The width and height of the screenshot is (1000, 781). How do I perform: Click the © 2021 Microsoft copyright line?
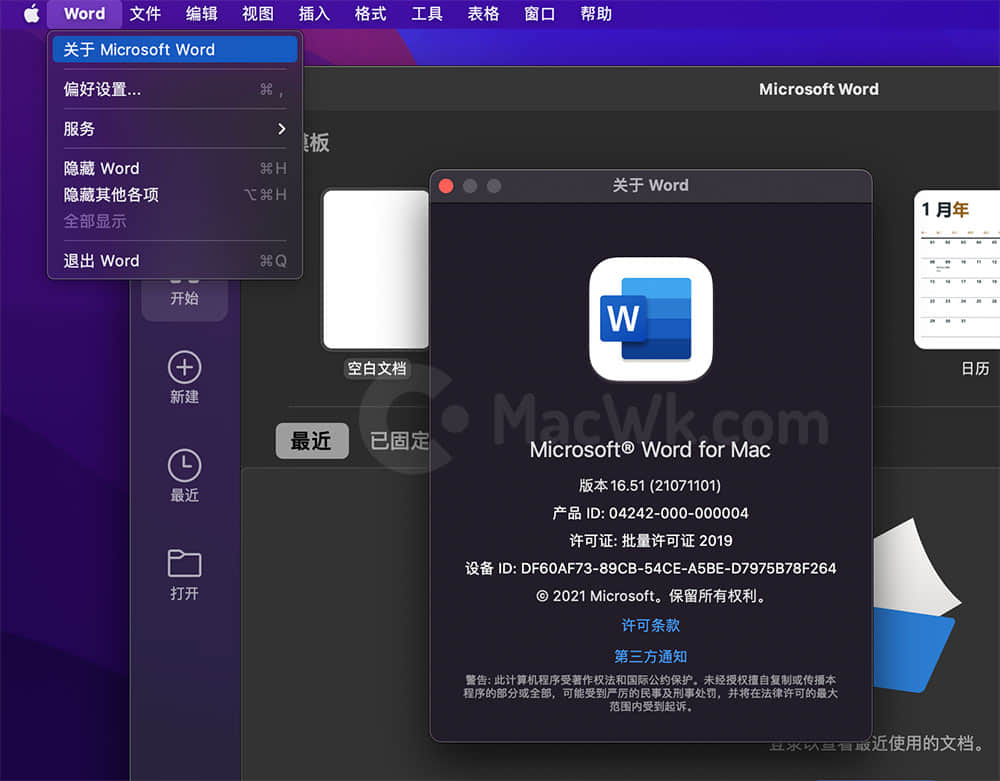tap(651, 596)
